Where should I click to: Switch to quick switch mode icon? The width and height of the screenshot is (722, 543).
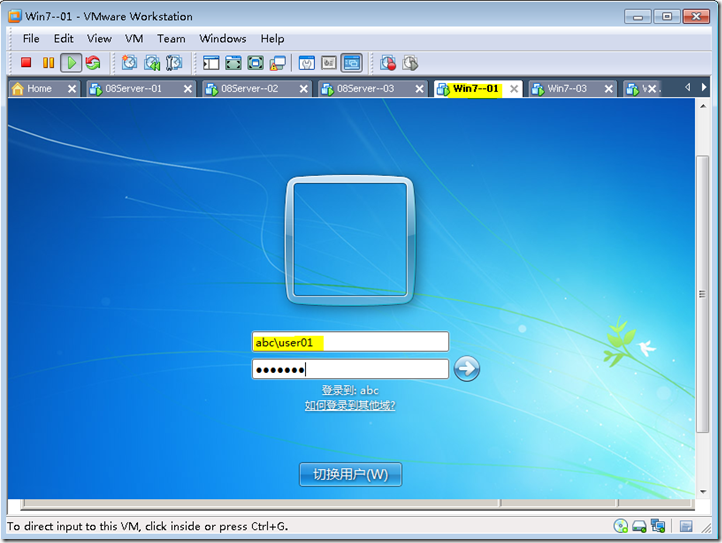coord(256,63)
